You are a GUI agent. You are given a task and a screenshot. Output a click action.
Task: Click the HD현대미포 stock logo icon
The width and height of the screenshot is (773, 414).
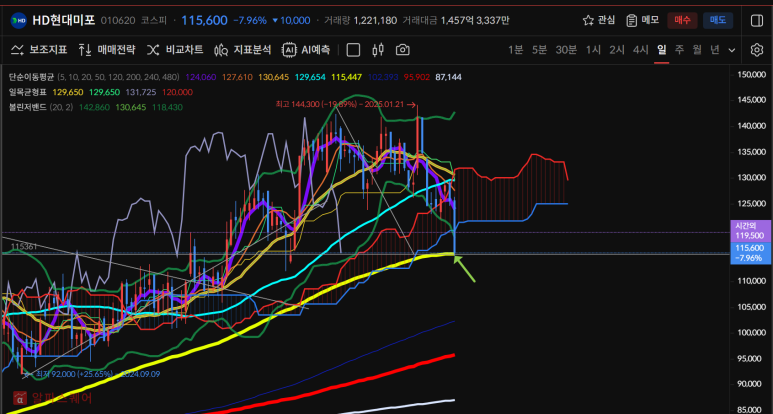point(19,20)
